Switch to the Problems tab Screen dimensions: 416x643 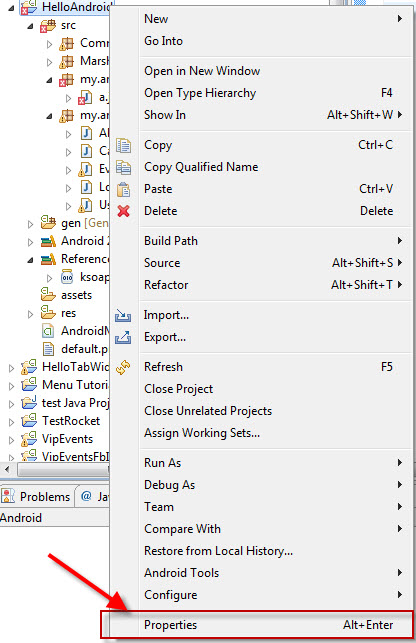tap(36, 497)
